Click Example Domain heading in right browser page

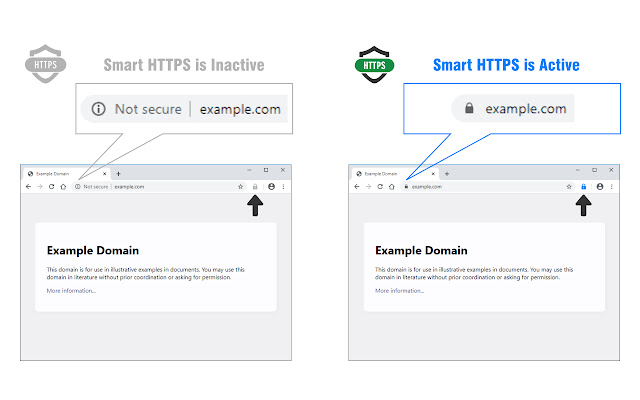coord(421,250)
